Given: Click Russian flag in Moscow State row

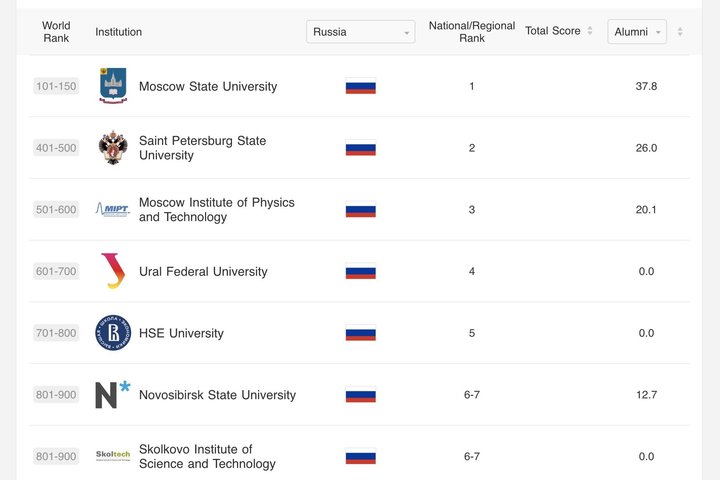Looking at the screenshot, I should [360, 86].
